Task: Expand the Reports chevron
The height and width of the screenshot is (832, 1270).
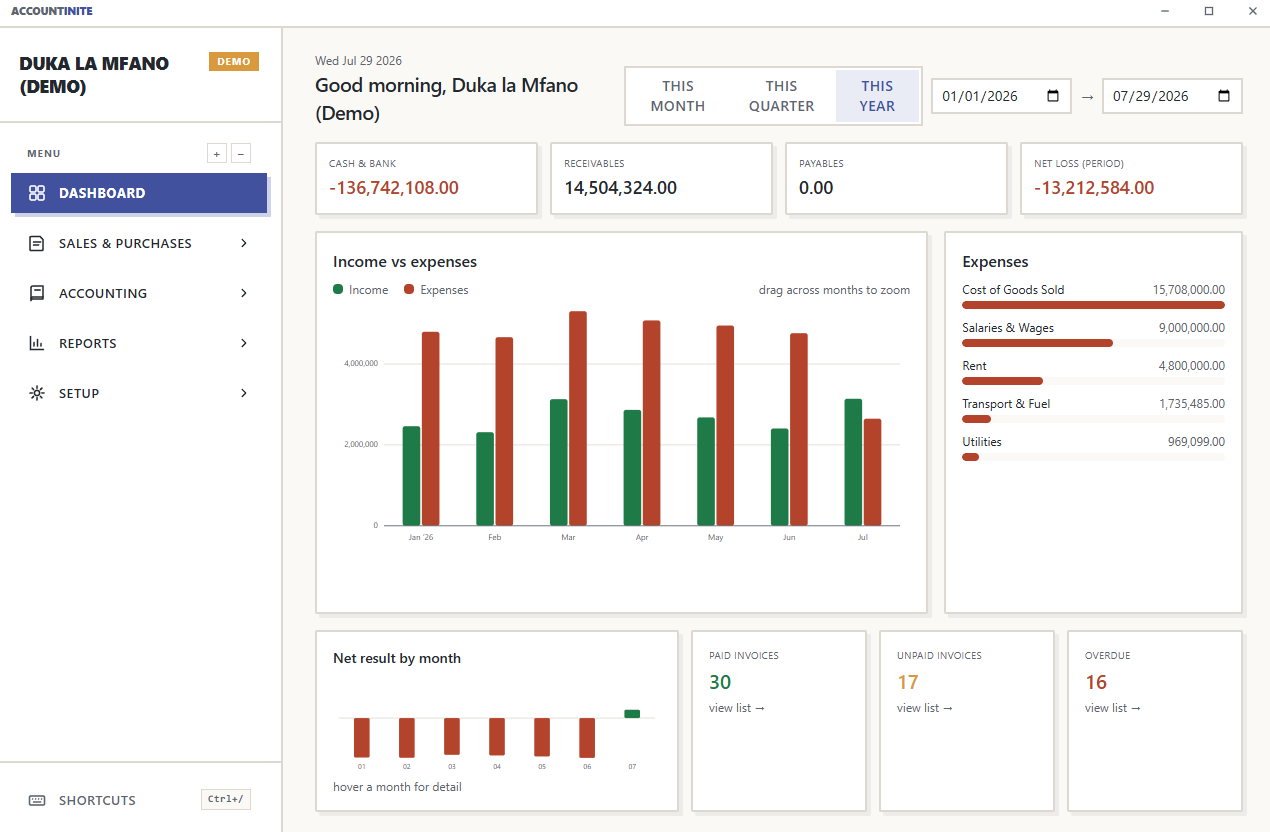Action: (x=244, y=343)
